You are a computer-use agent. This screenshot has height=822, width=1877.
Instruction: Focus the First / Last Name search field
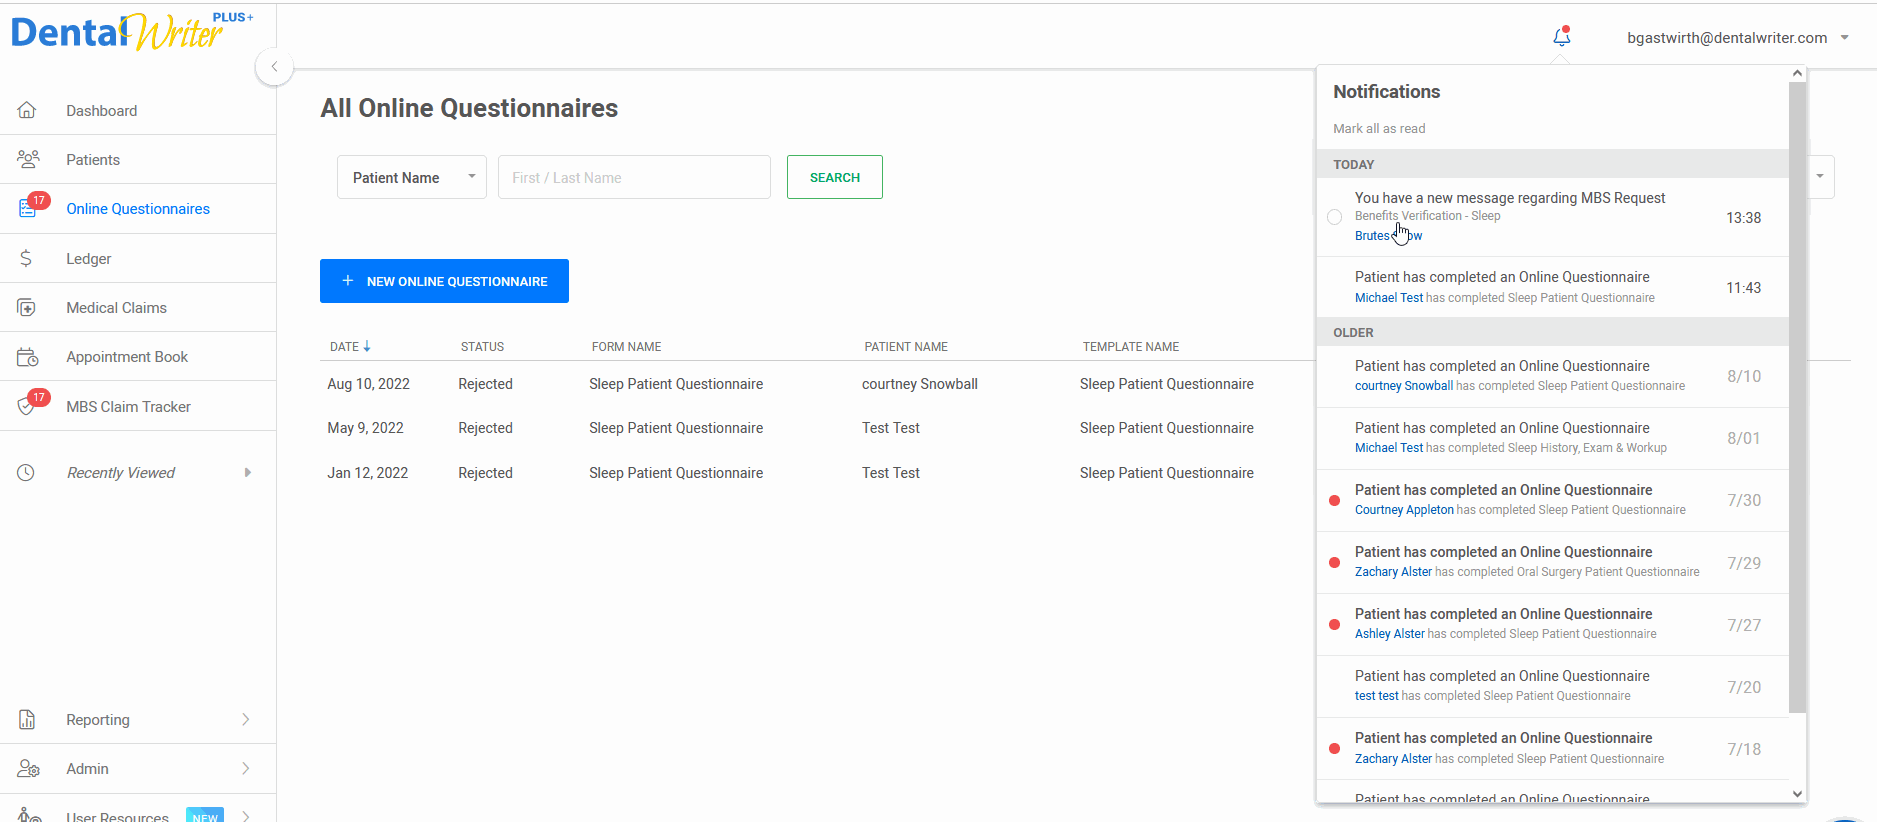(x=634, y=177)
